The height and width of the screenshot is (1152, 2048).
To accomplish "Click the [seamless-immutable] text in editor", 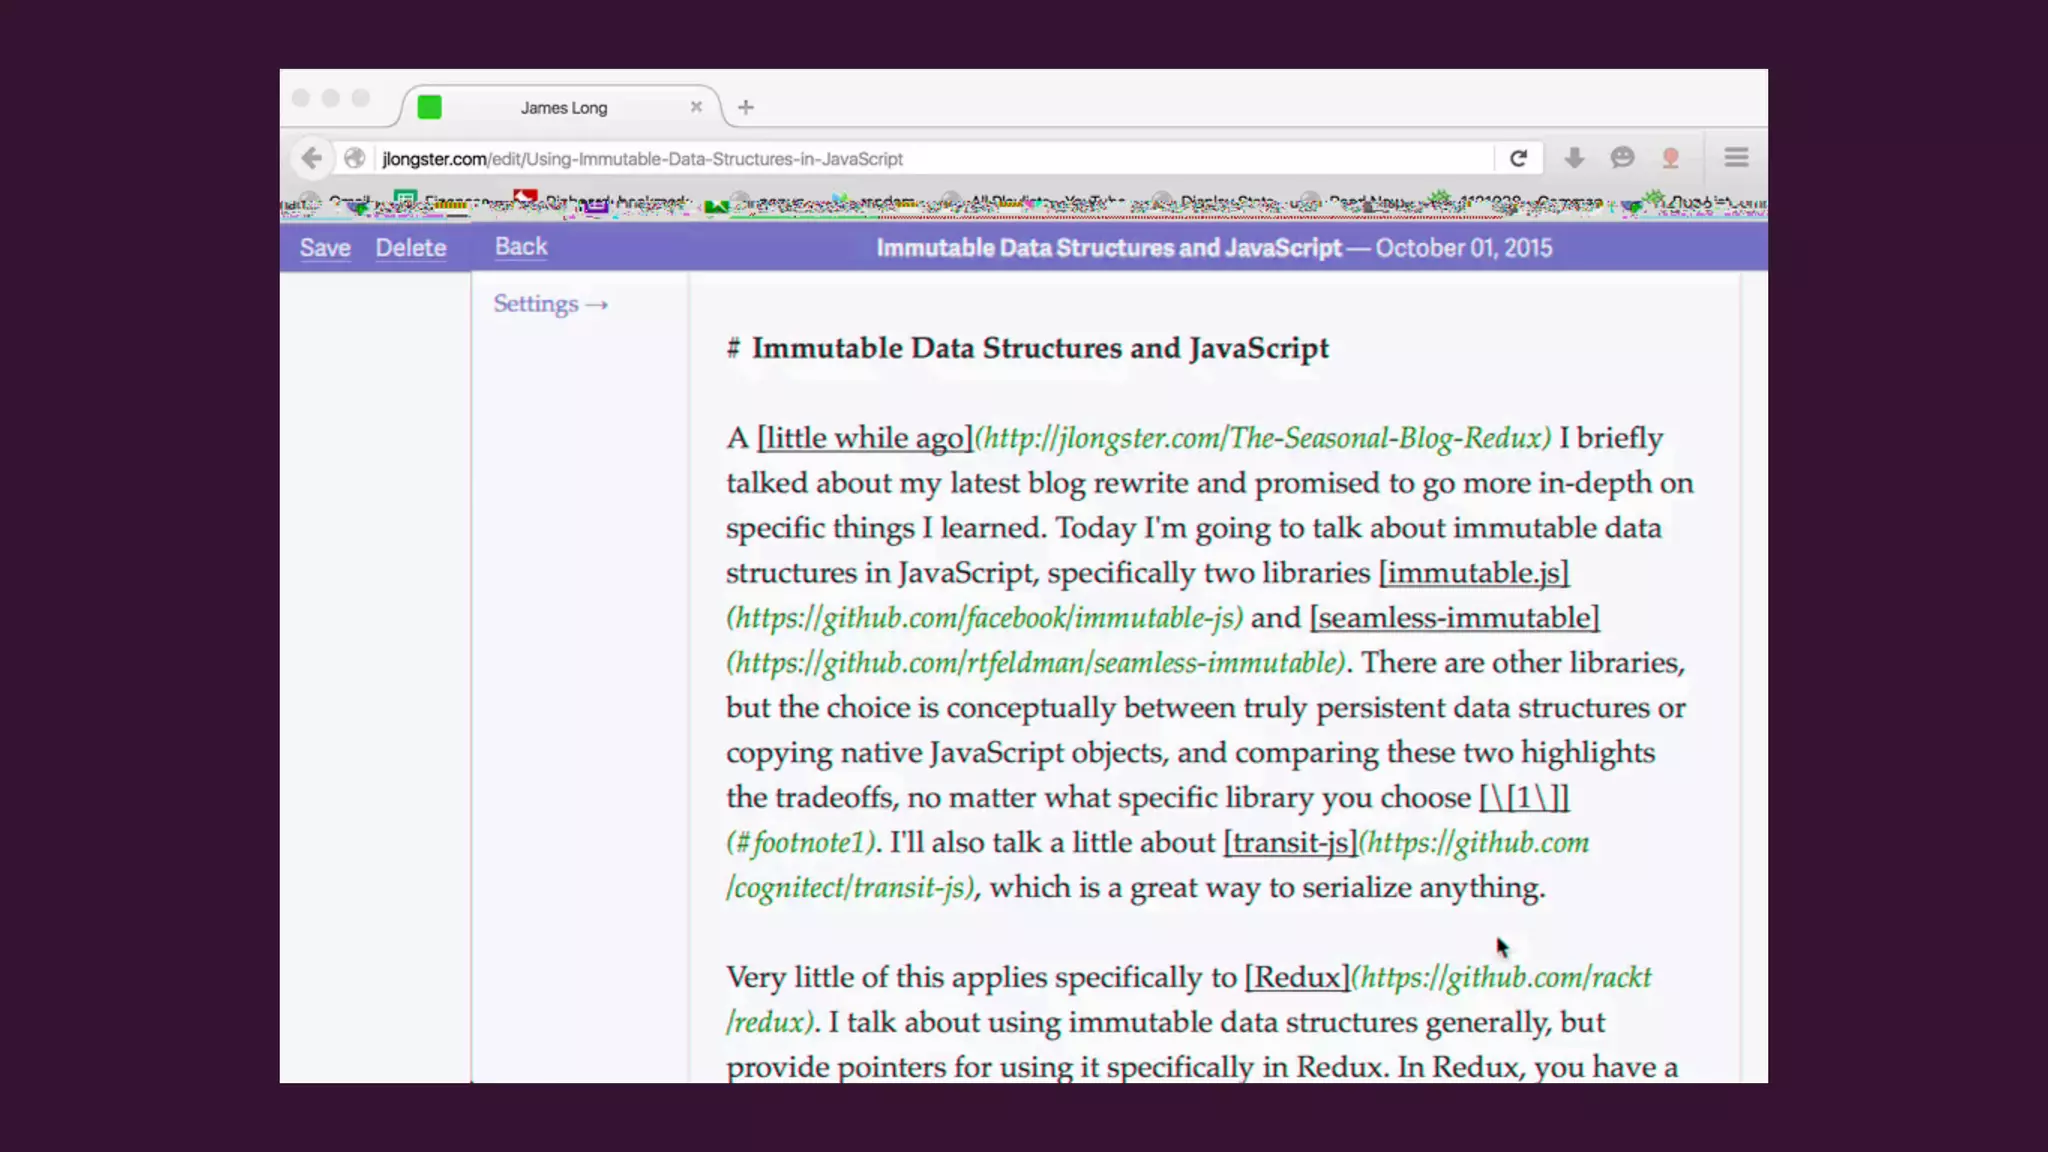I will 1454,618.
